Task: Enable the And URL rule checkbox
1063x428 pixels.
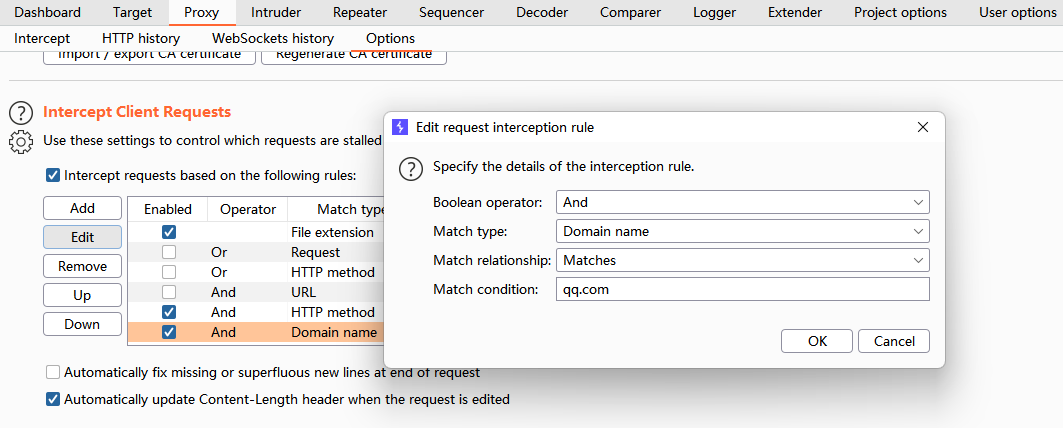Action: point(169,292)
